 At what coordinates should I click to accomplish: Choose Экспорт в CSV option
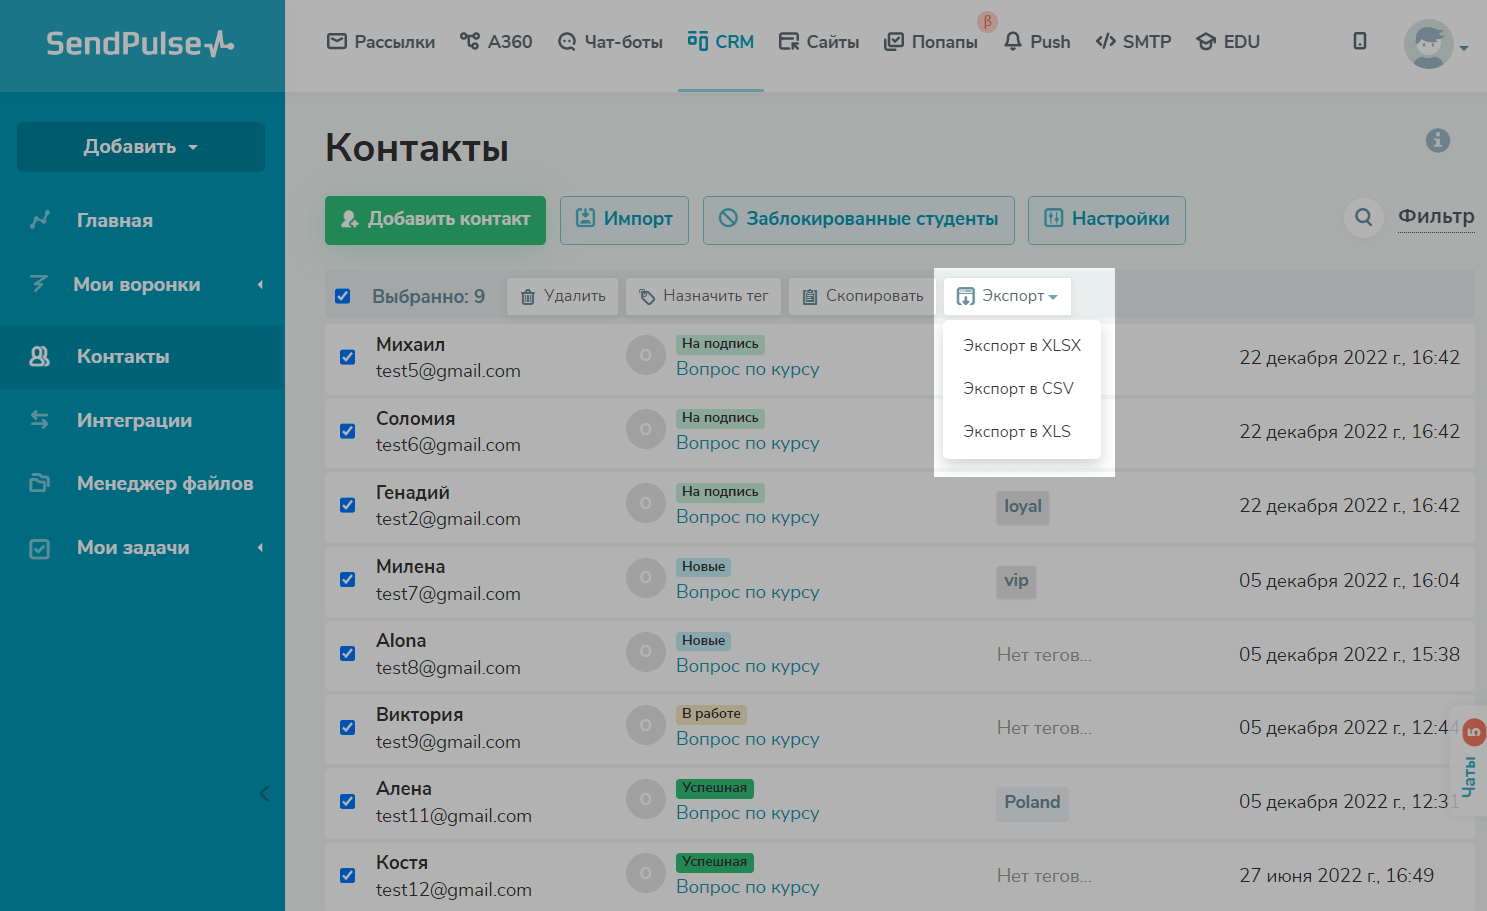click(1022, 388)
